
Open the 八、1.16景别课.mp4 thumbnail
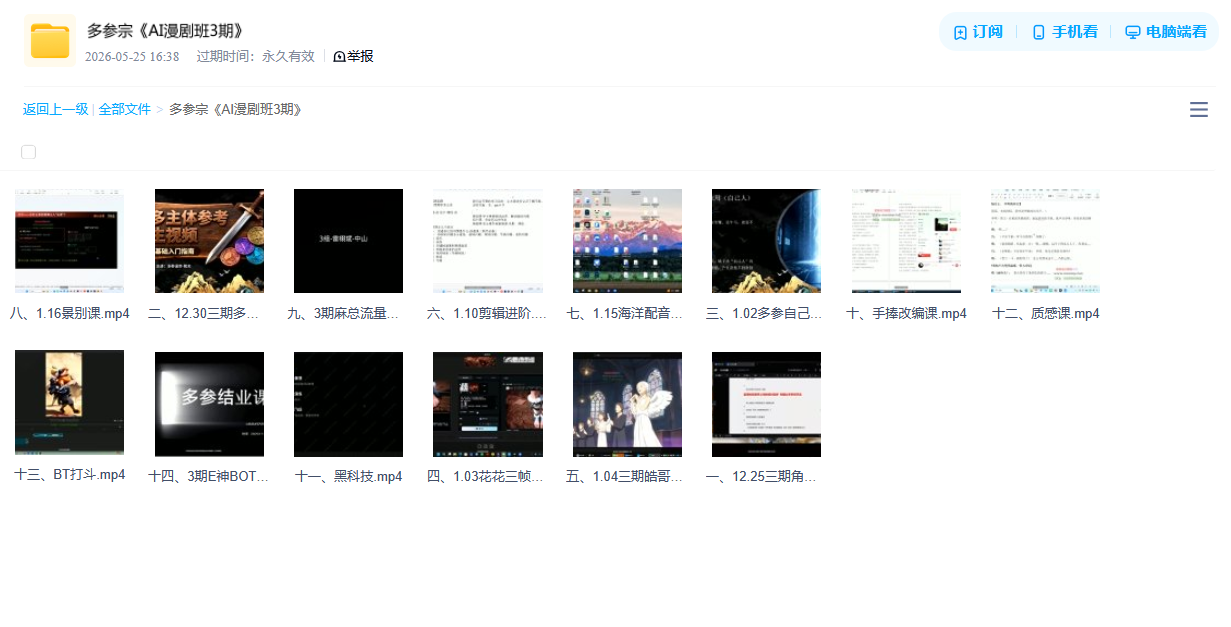[69, 240]
